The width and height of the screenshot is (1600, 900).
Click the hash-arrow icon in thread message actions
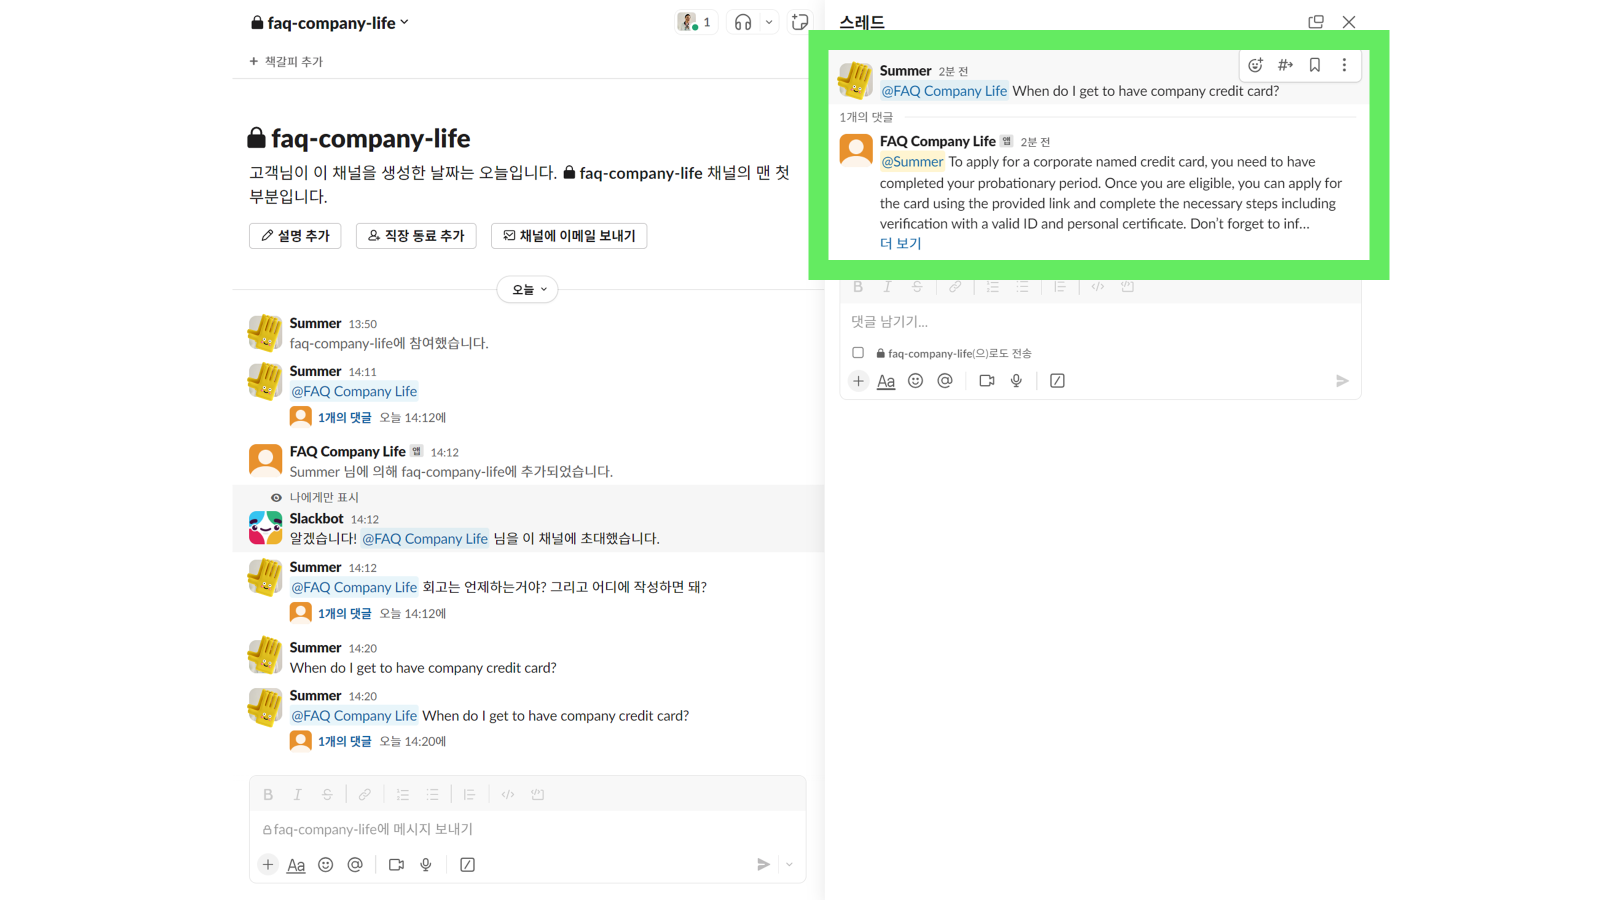coord(1285,65)
